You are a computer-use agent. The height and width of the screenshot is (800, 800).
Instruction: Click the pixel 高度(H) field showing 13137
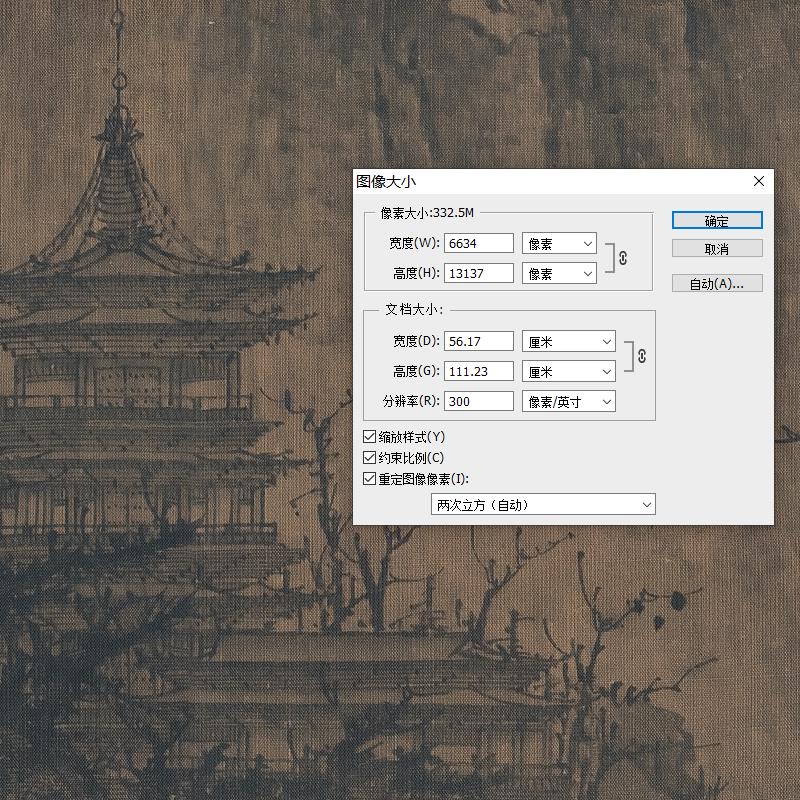tap(479, 273)
